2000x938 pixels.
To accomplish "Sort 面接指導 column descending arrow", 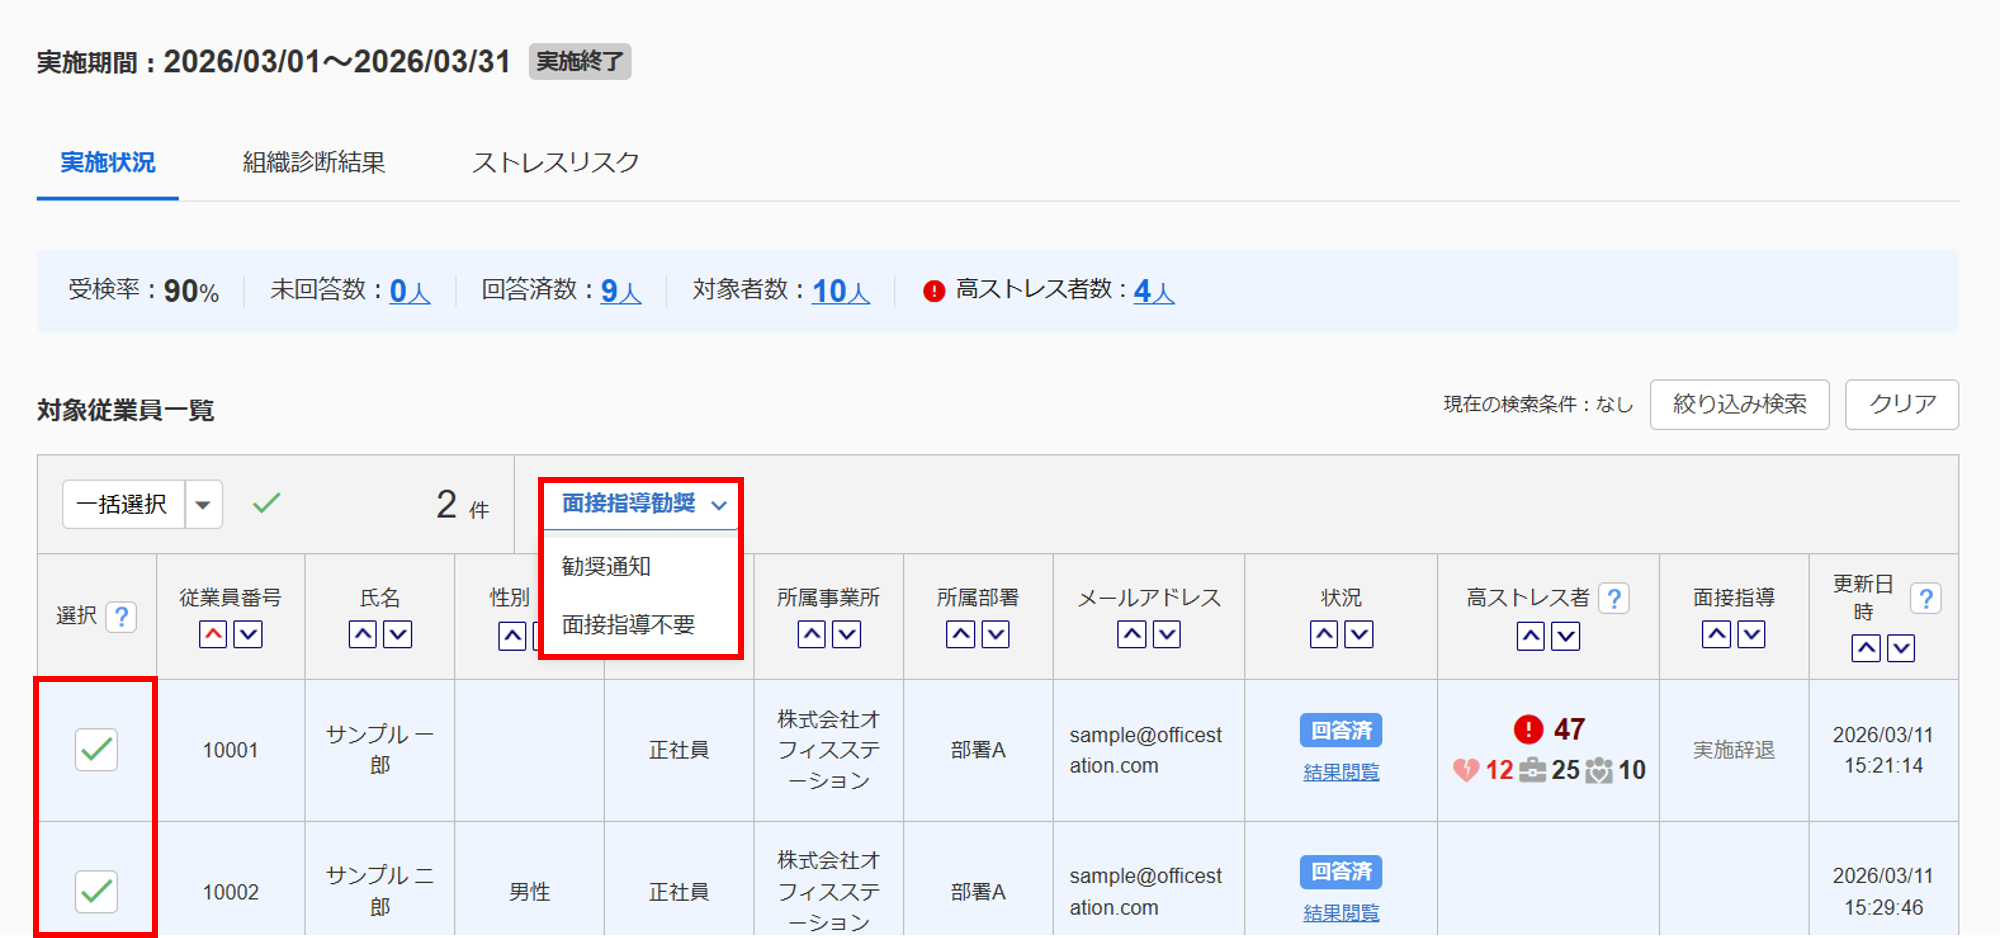I will coord(1751,635).
